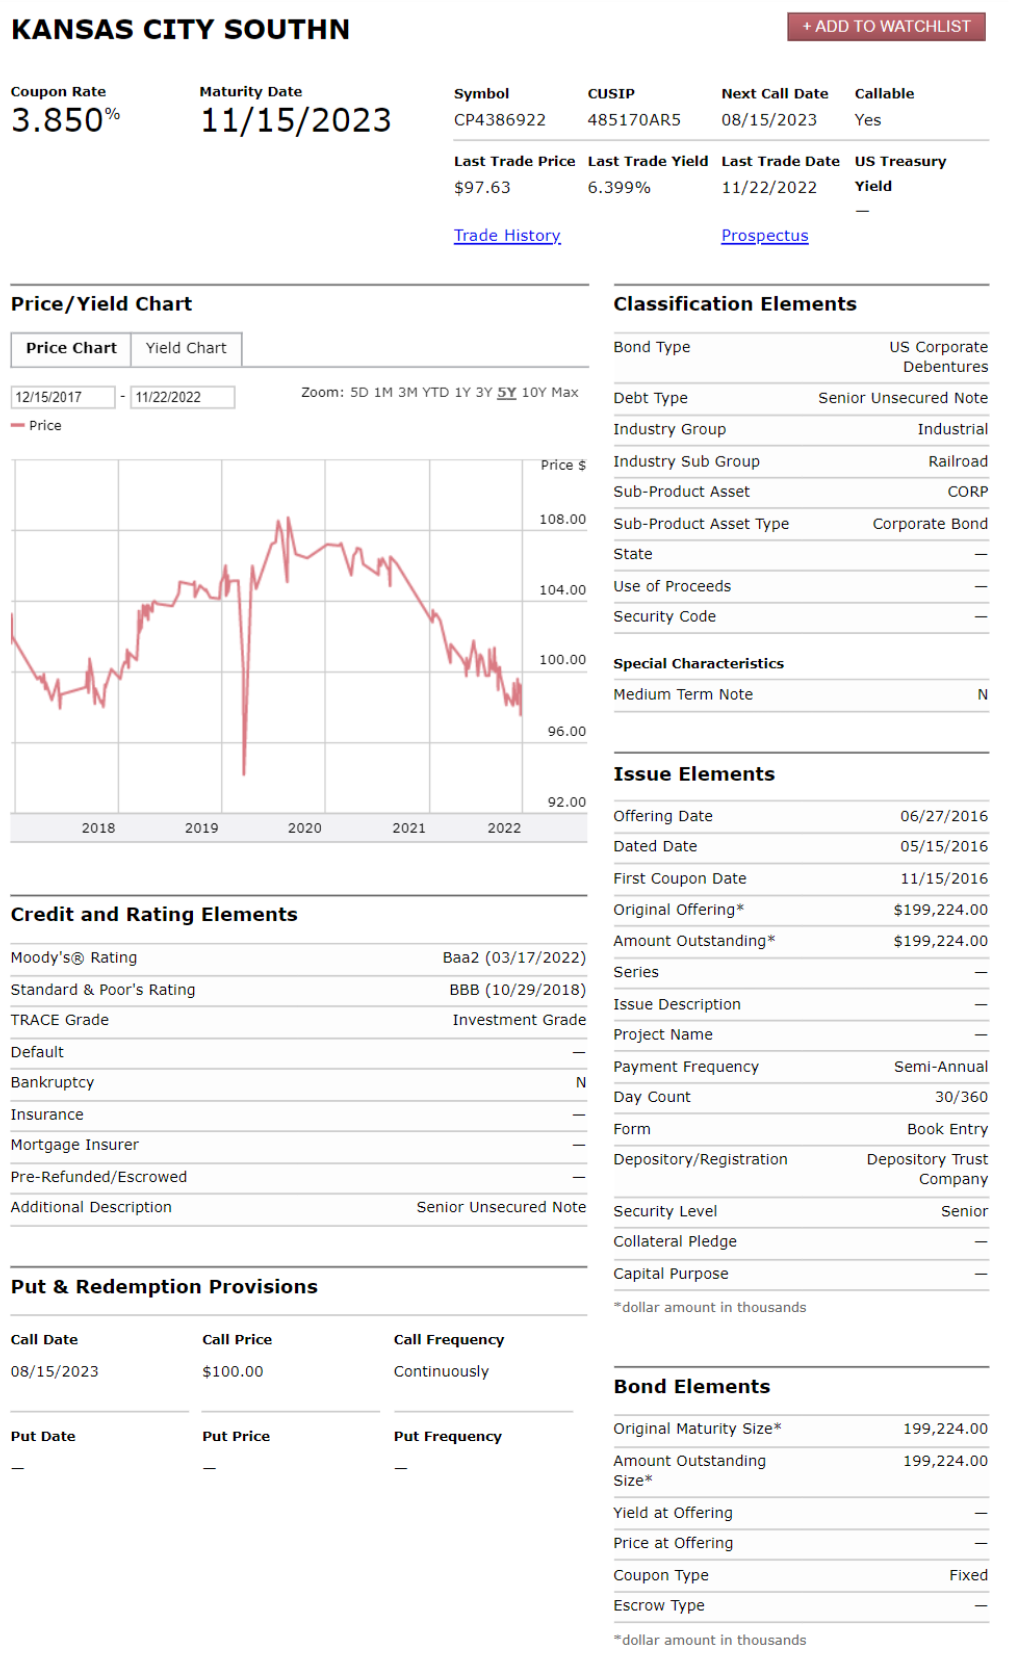Viewport: 1009px width, 1662px height.
Task: Set chart zoom to 10Y
Action: point(534,392)
